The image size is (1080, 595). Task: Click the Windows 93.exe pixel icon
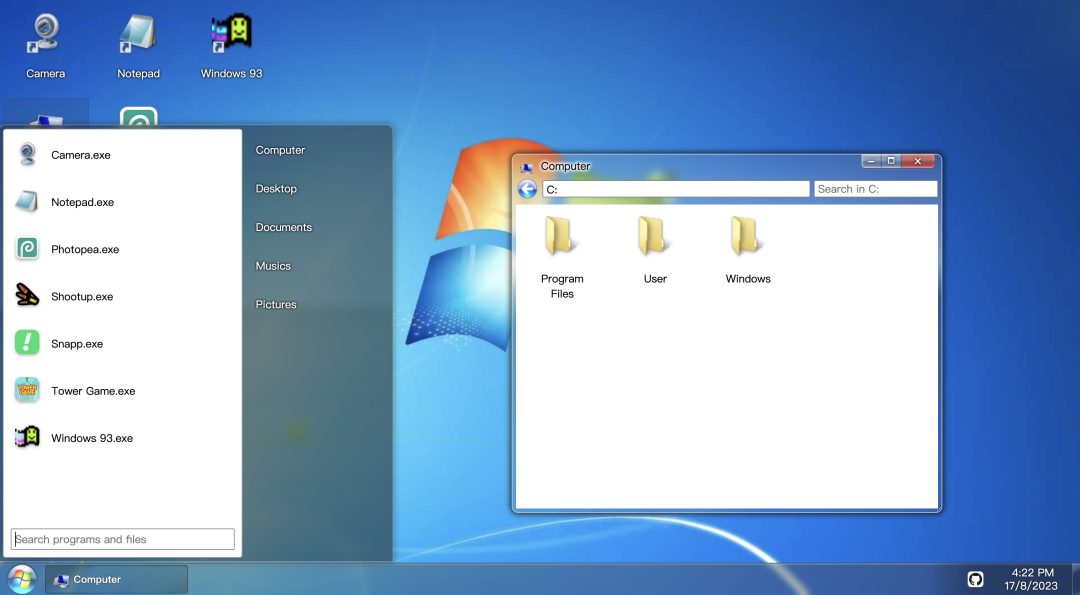[28, 437]
